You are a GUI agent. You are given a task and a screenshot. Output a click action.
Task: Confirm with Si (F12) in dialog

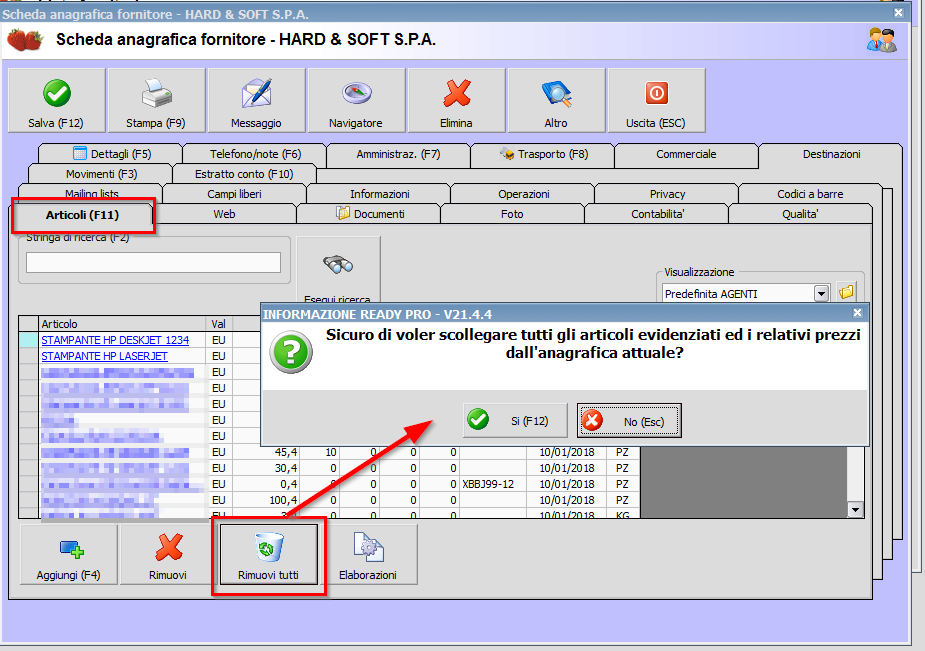coord(515,420)
